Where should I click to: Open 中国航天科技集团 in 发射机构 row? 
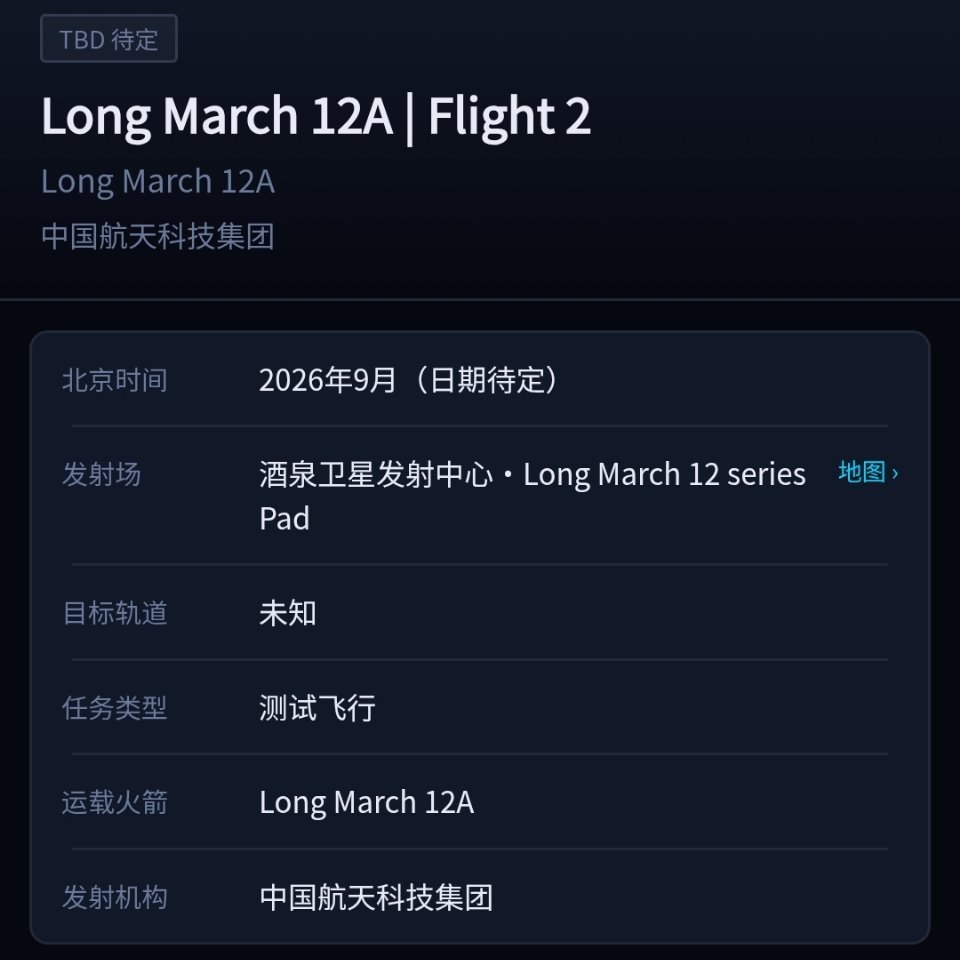376,898
